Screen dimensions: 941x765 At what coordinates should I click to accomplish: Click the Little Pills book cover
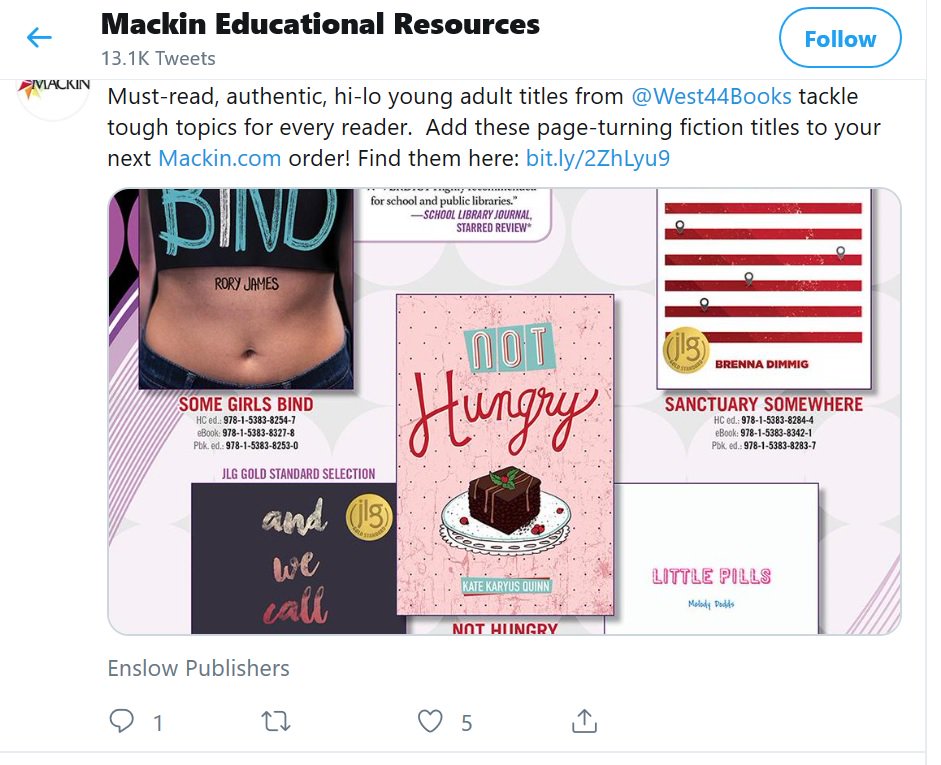point(711,558)
